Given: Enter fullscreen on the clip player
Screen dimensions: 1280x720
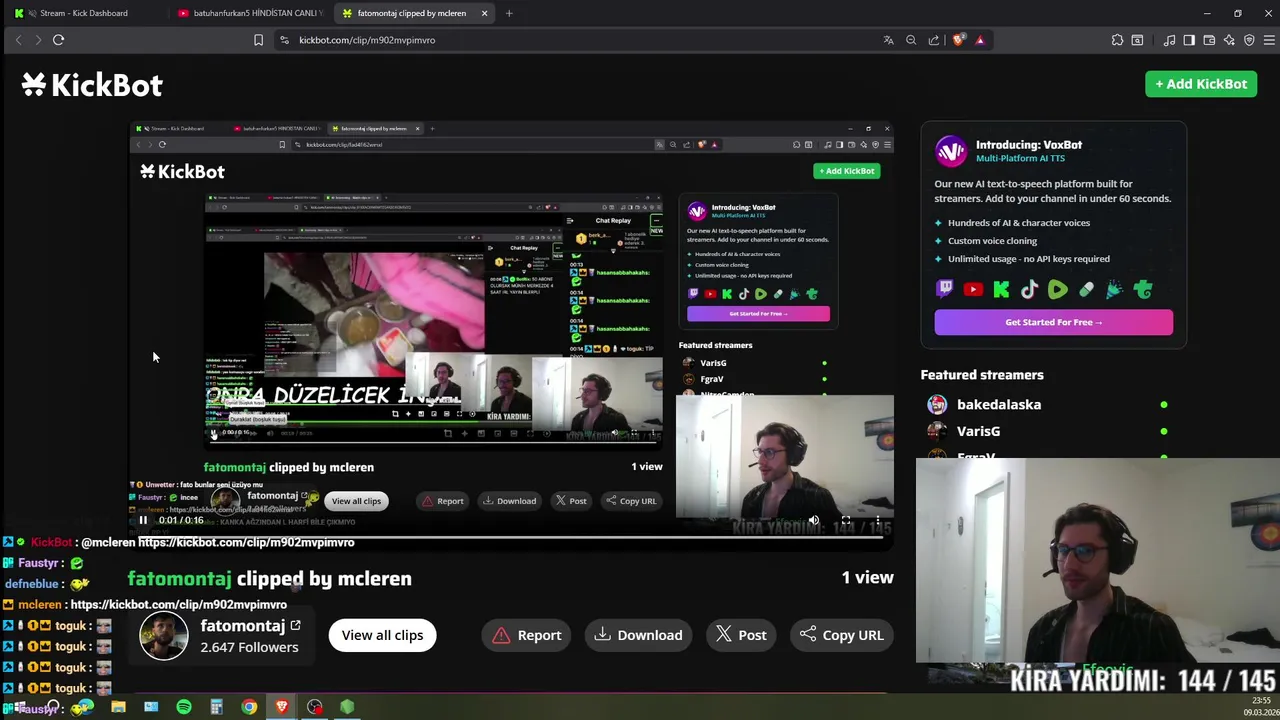Looking at the screenshot, I should [846, 520].
